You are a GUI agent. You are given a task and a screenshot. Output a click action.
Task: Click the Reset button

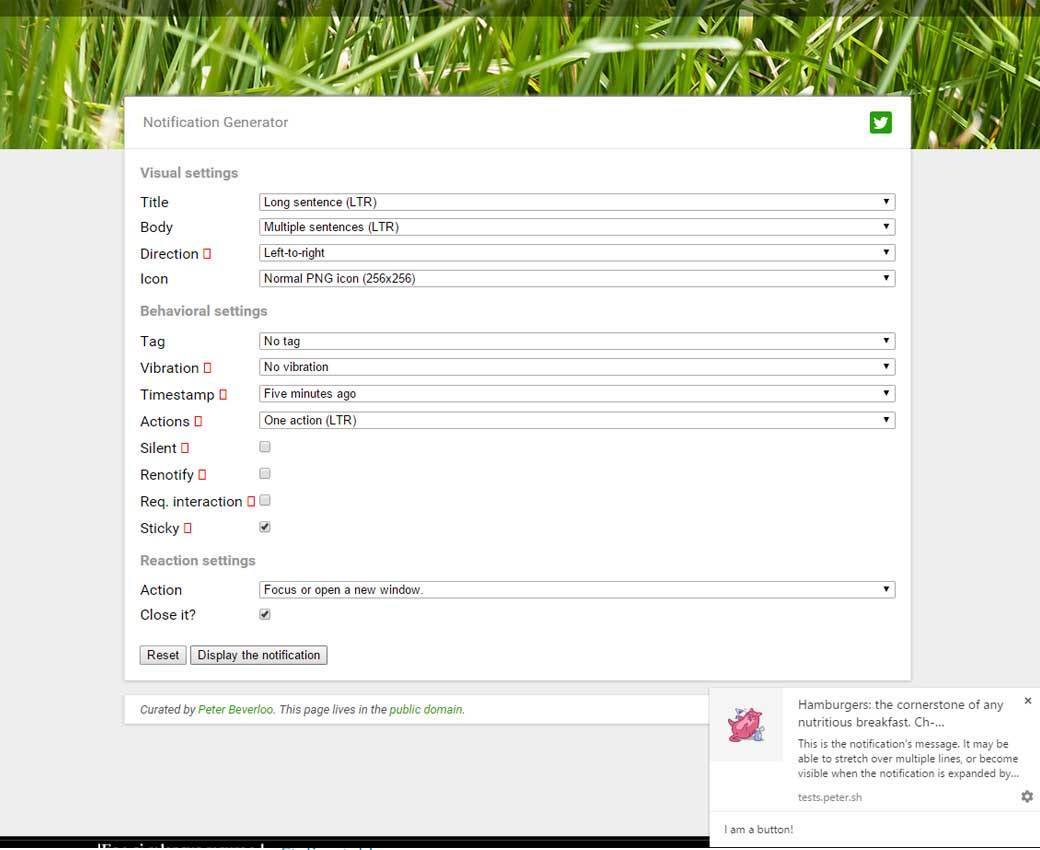163,655
